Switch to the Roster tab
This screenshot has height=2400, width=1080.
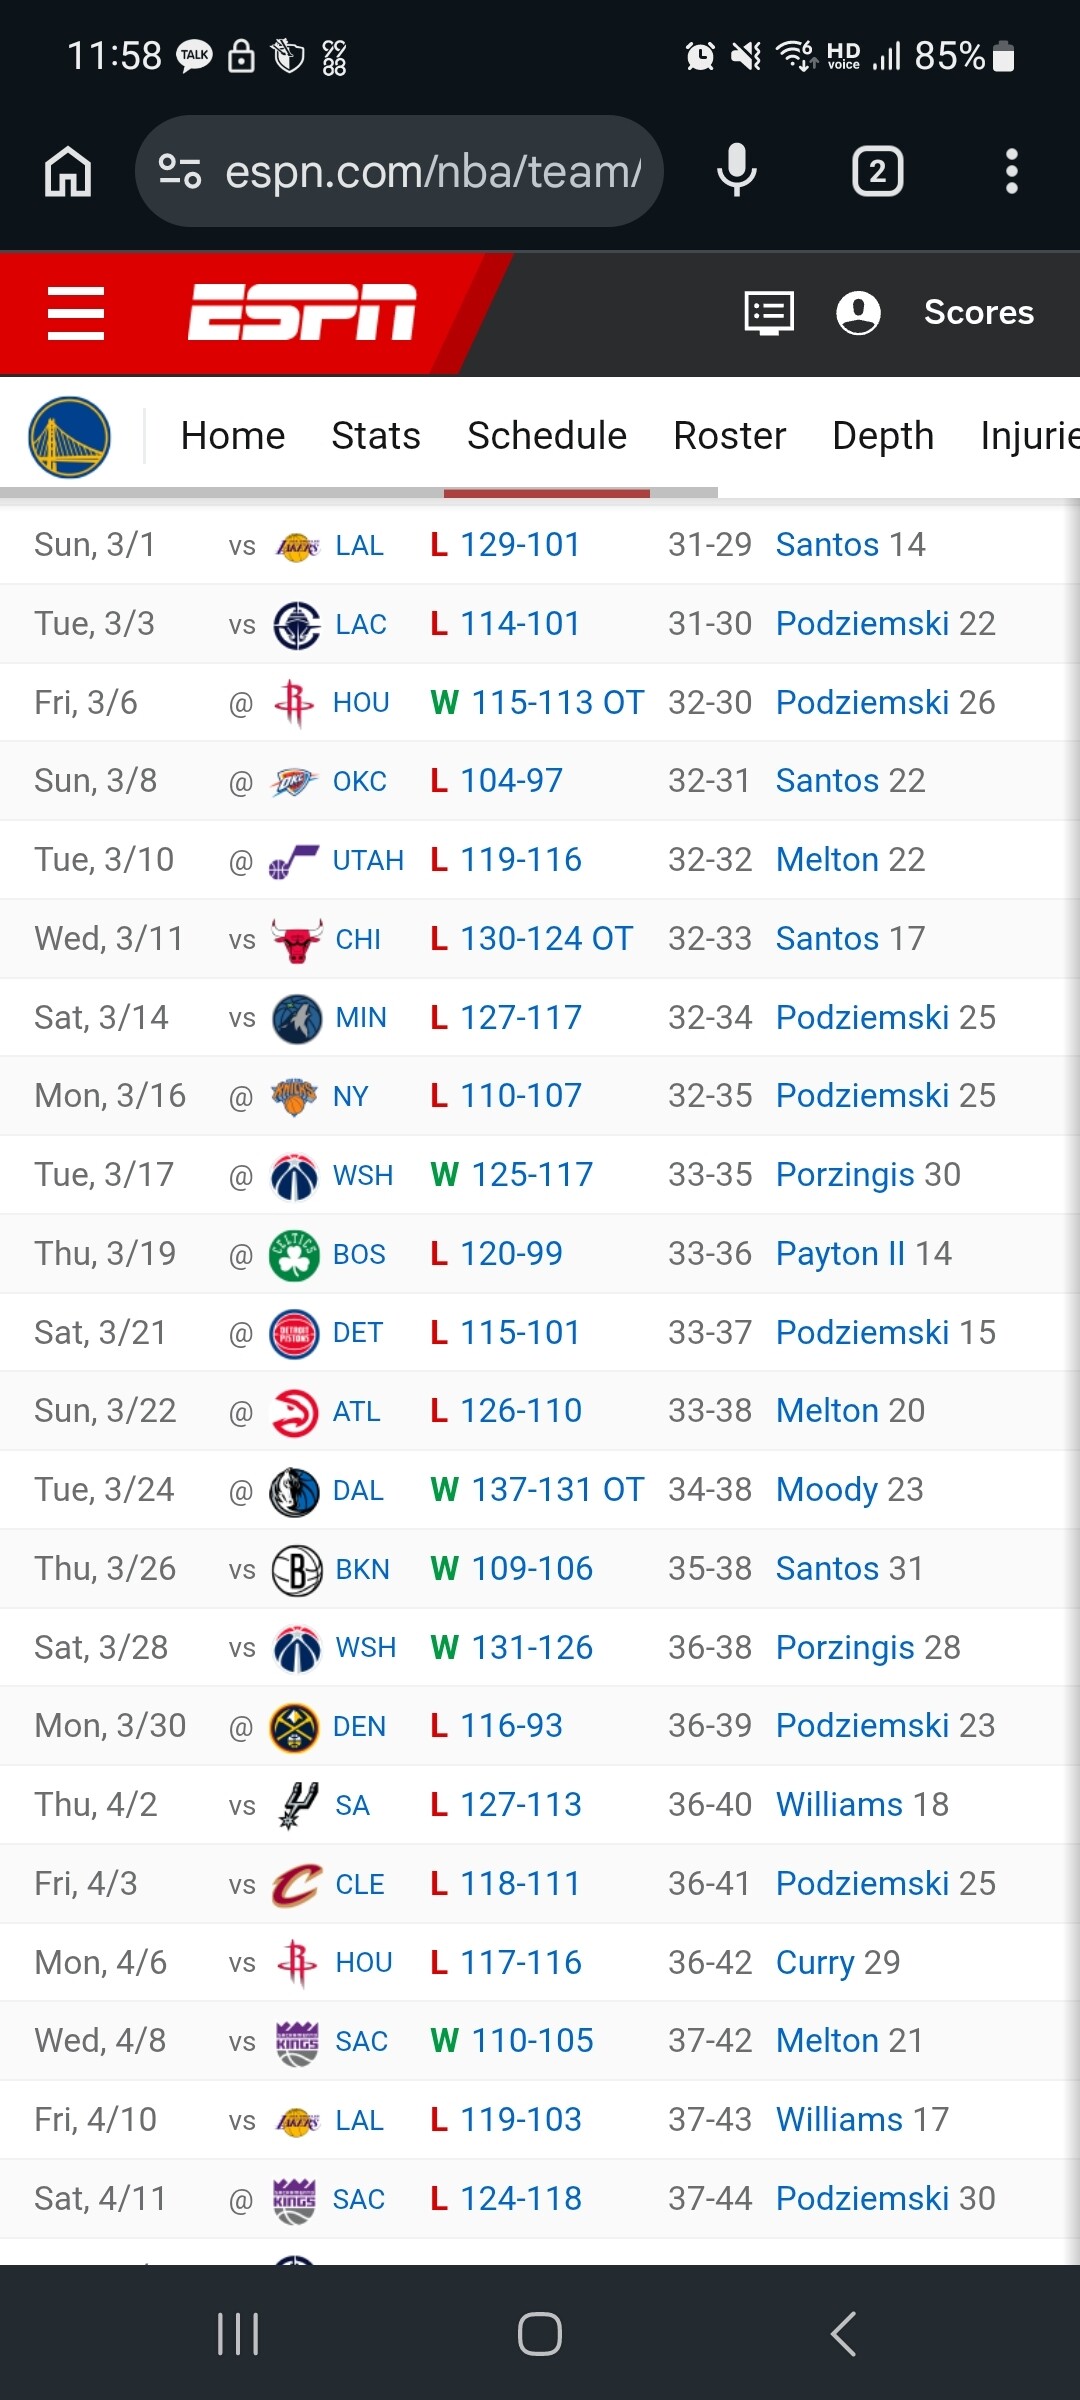click(730, 436)
